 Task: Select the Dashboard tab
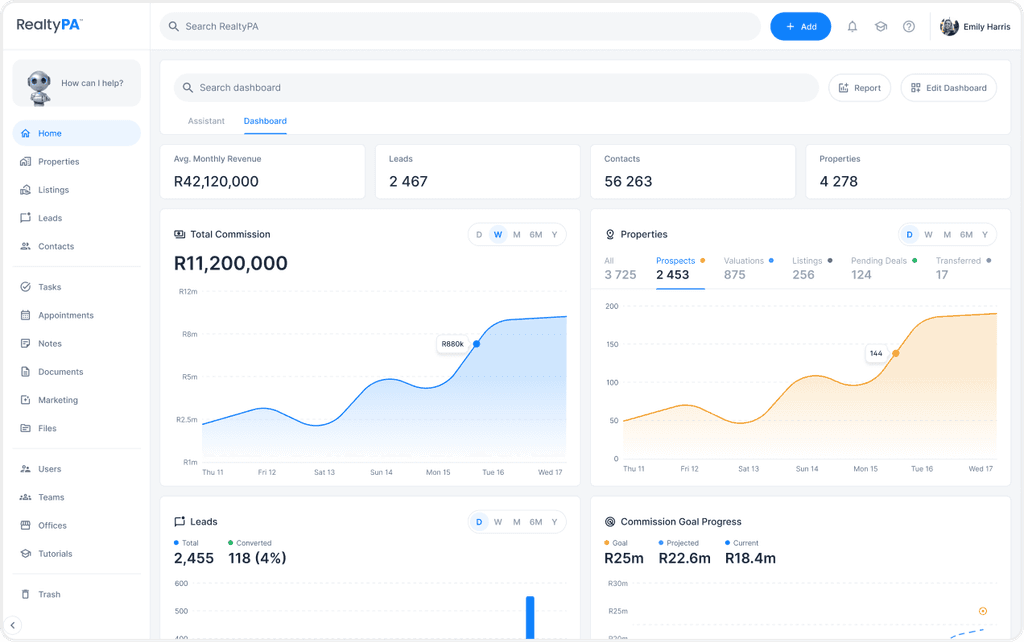265,121
